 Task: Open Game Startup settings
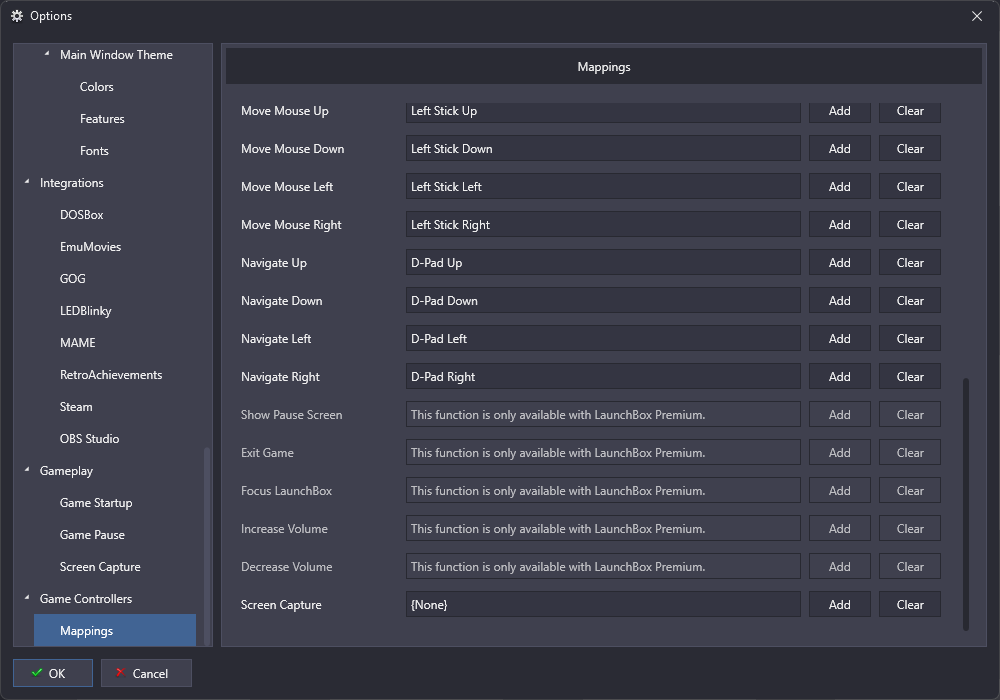tap(96, 502)
